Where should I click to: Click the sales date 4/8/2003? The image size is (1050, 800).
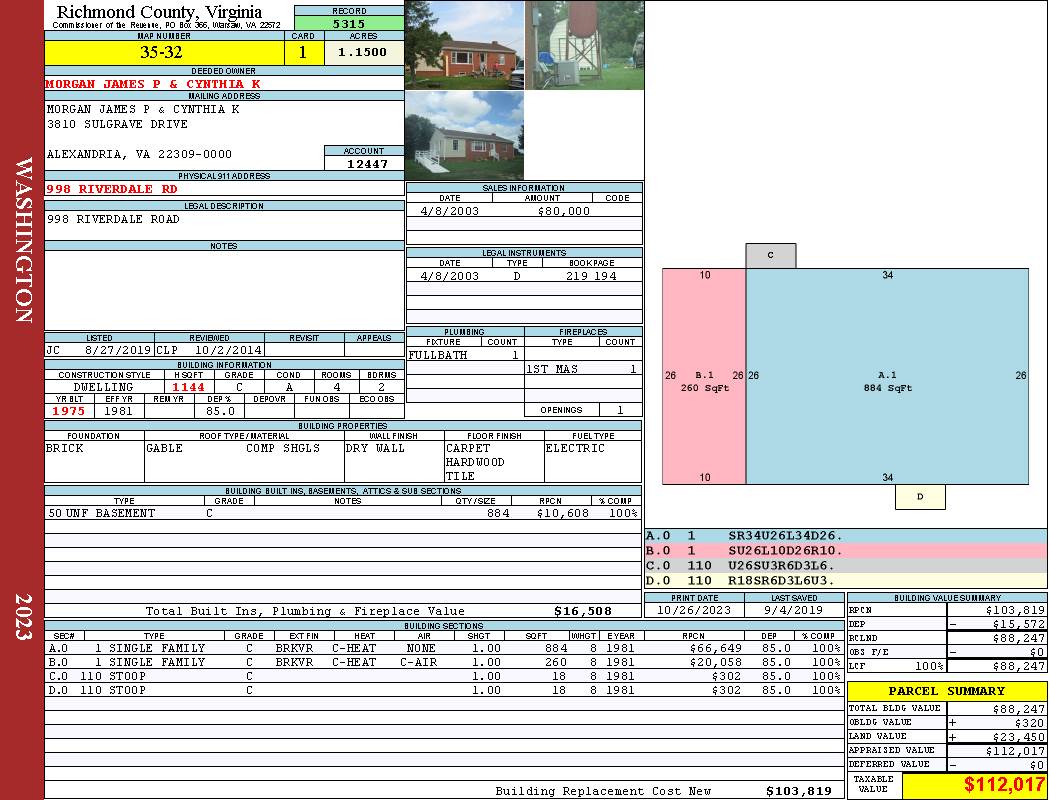tap(449, 211)
